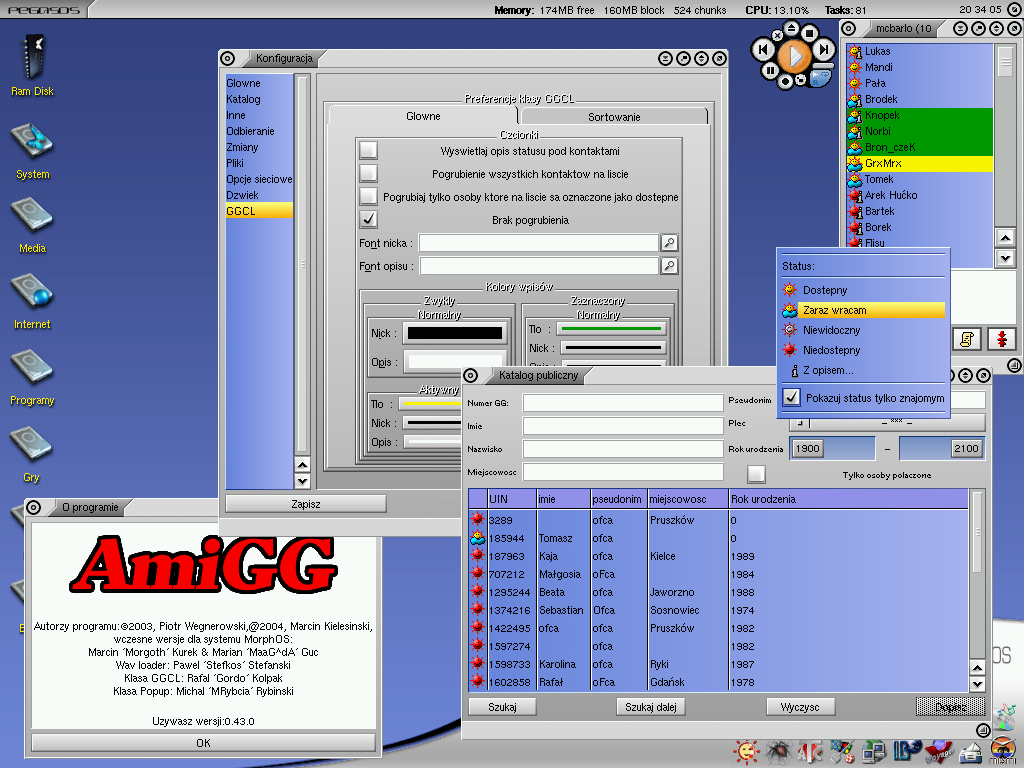Select 'Opcje sieciowe' in Konfiguracja sidebar
The width and height of the screenshot is (1024, 768).
(x=259, y=179)
